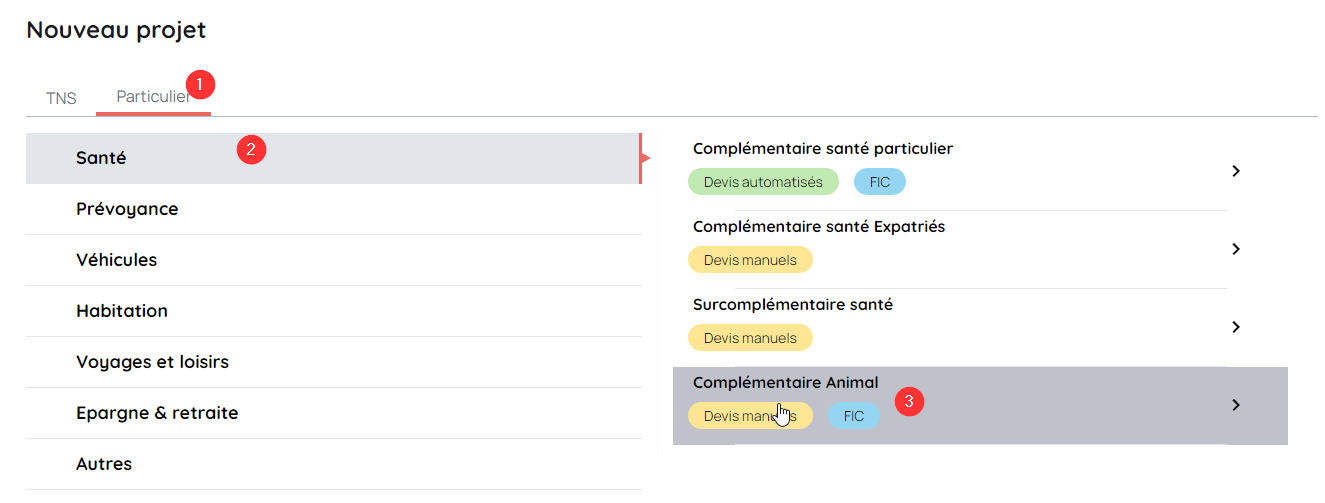Open the Habitation category
The height and width of the screenshot is (503, 1325).
[x=122, y=311]
